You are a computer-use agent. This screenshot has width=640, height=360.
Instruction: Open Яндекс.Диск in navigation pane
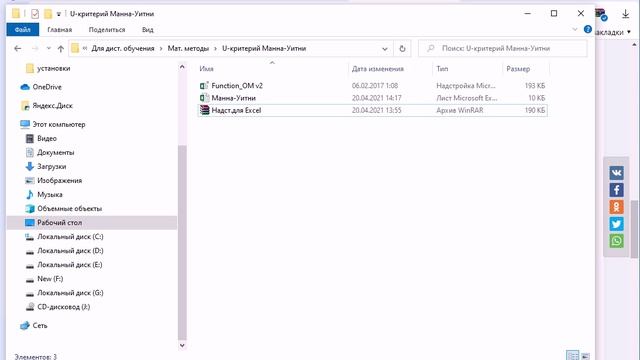(52, 106)
